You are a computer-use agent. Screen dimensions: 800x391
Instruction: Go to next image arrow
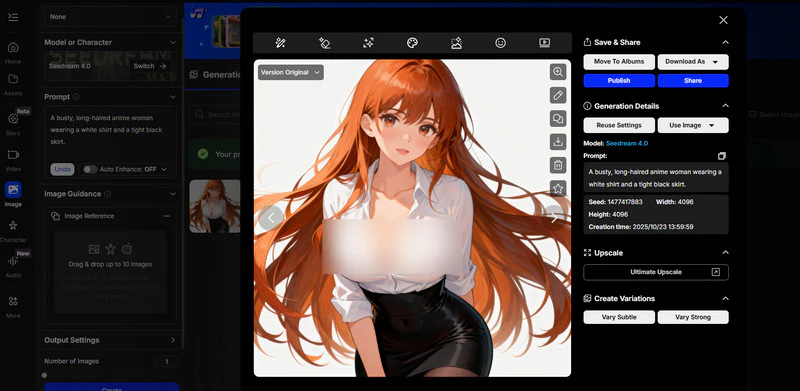(x=554, y=218)
